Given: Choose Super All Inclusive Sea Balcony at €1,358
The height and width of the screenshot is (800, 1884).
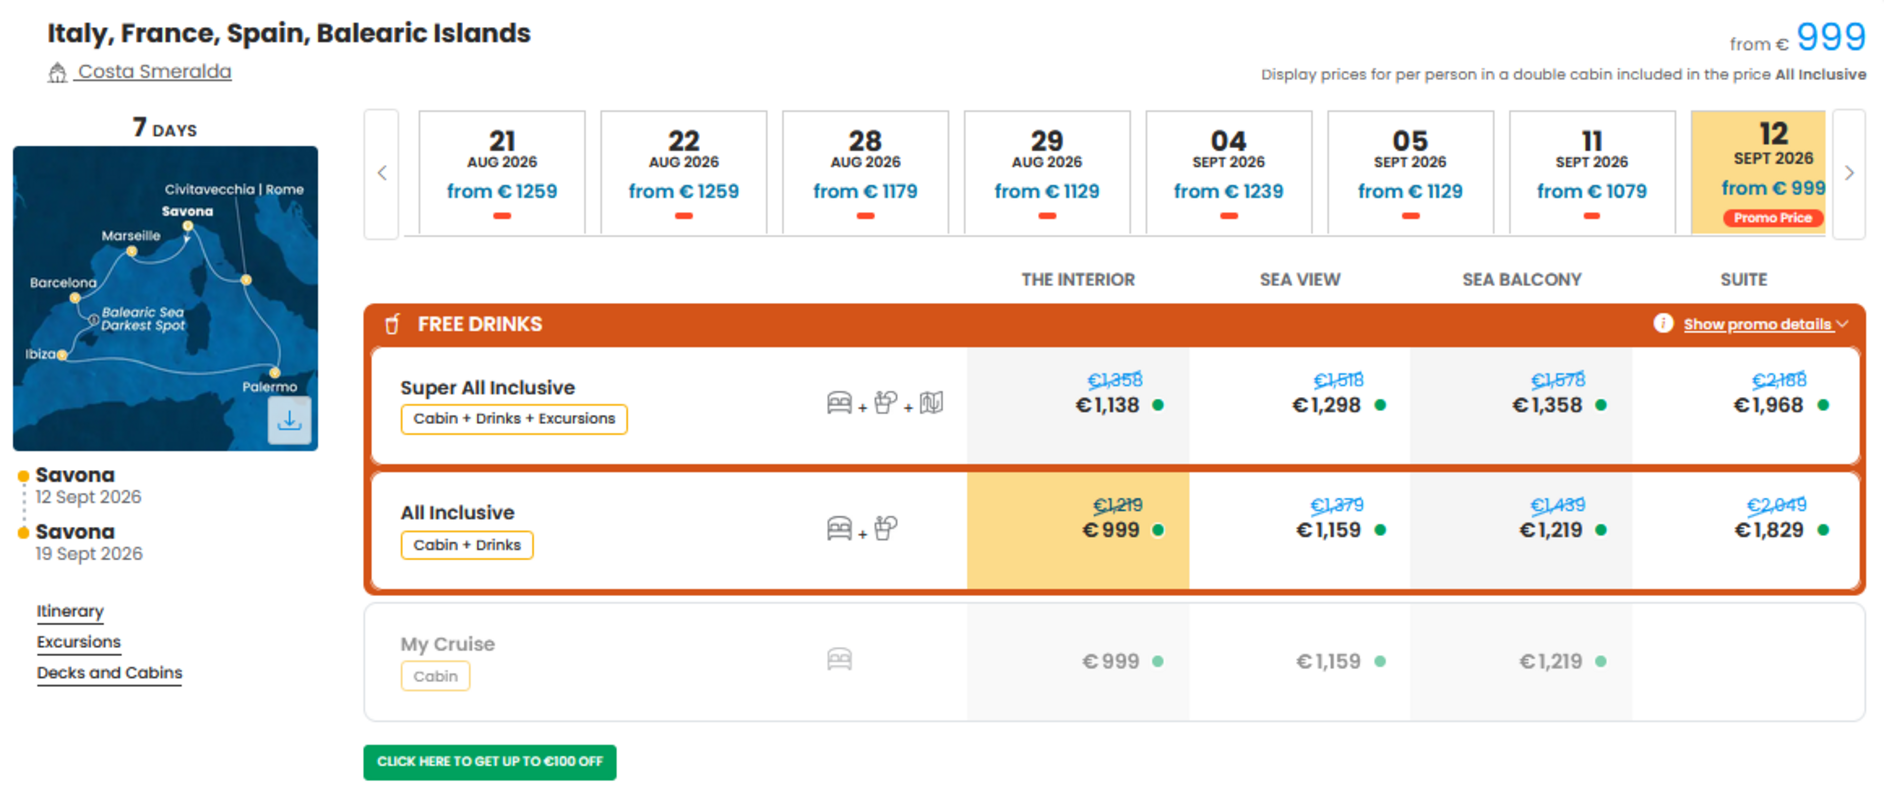Looking at the screenshot, I should pyautogui.click(x=1521, y=405).
